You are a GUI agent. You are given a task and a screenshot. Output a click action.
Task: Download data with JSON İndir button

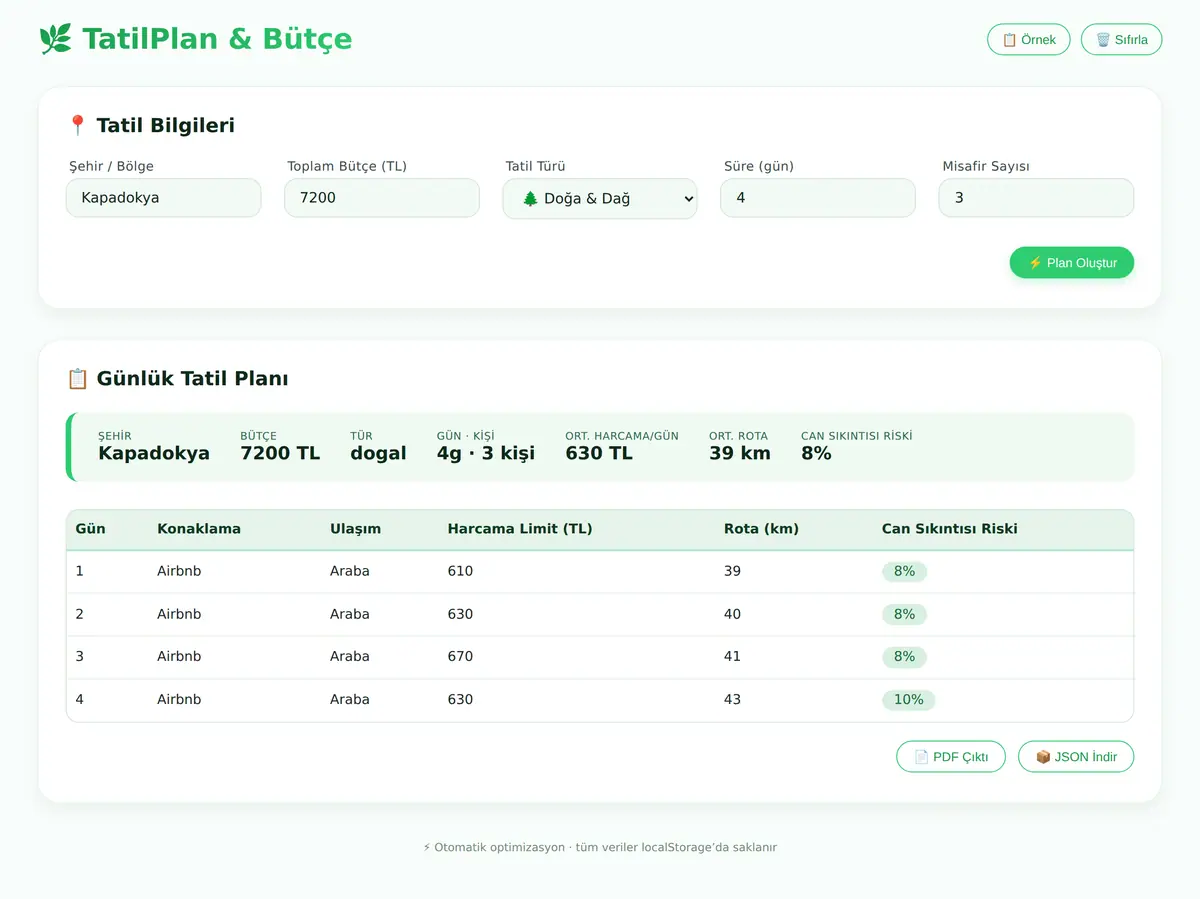[1076, 757]
